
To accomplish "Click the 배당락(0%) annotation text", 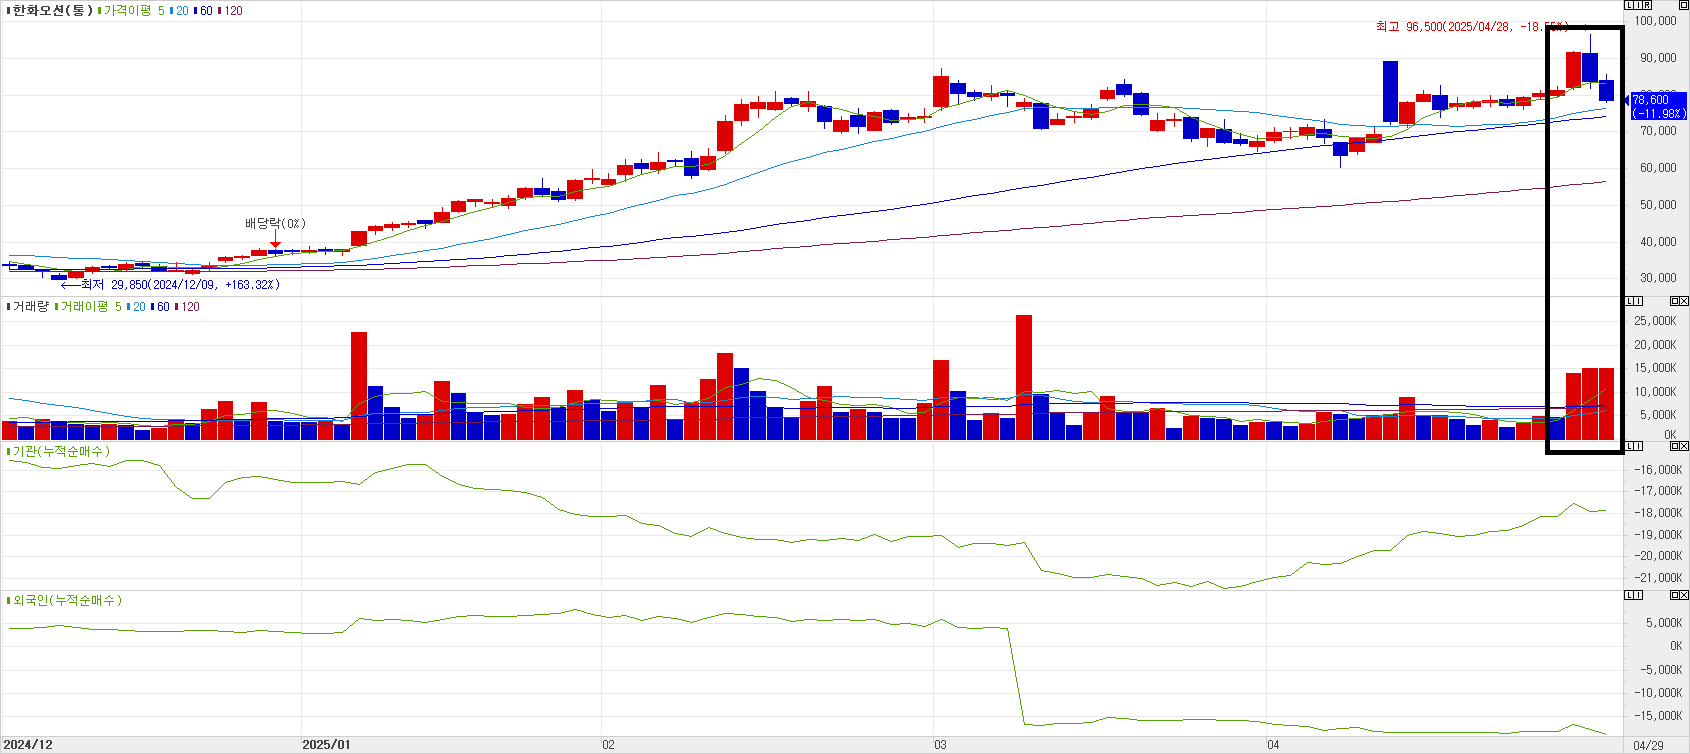I will tap(275, 223).
